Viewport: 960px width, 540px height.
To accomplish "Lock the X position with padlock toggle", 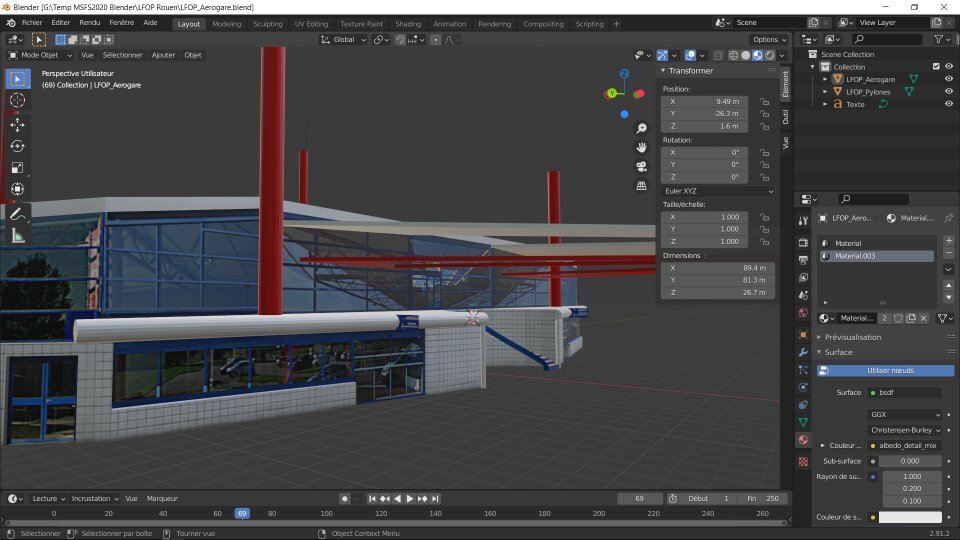I will (764, 102).
